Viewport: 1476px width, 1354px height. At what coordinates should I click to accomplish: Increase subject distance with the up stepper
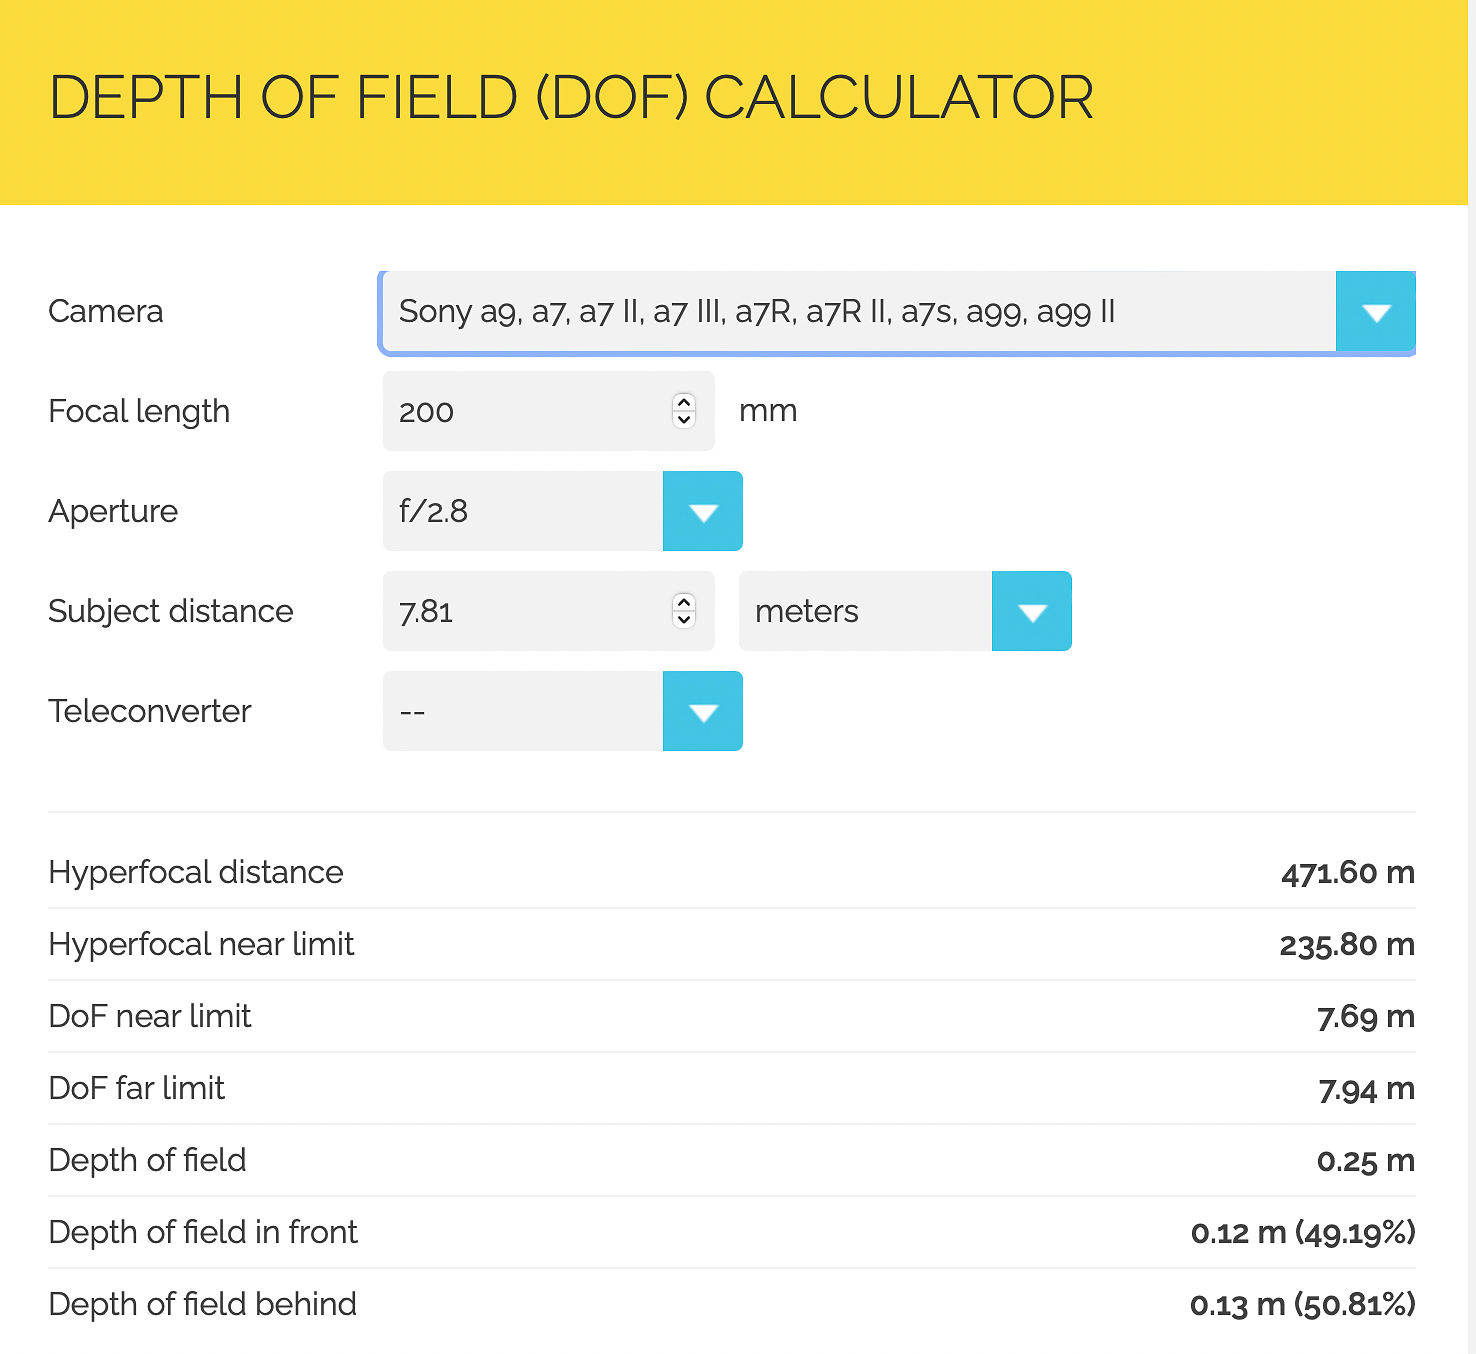tap(684, 602)
